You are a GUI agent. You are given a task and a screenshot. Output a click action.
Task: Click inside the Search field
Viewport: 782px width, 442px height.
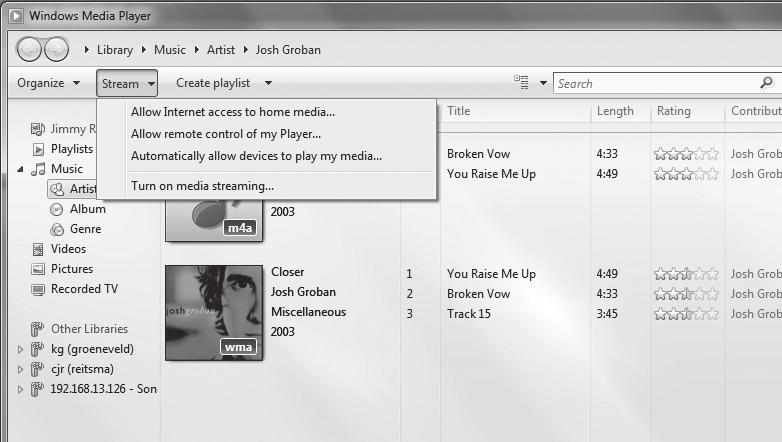(x=656, y=83)
